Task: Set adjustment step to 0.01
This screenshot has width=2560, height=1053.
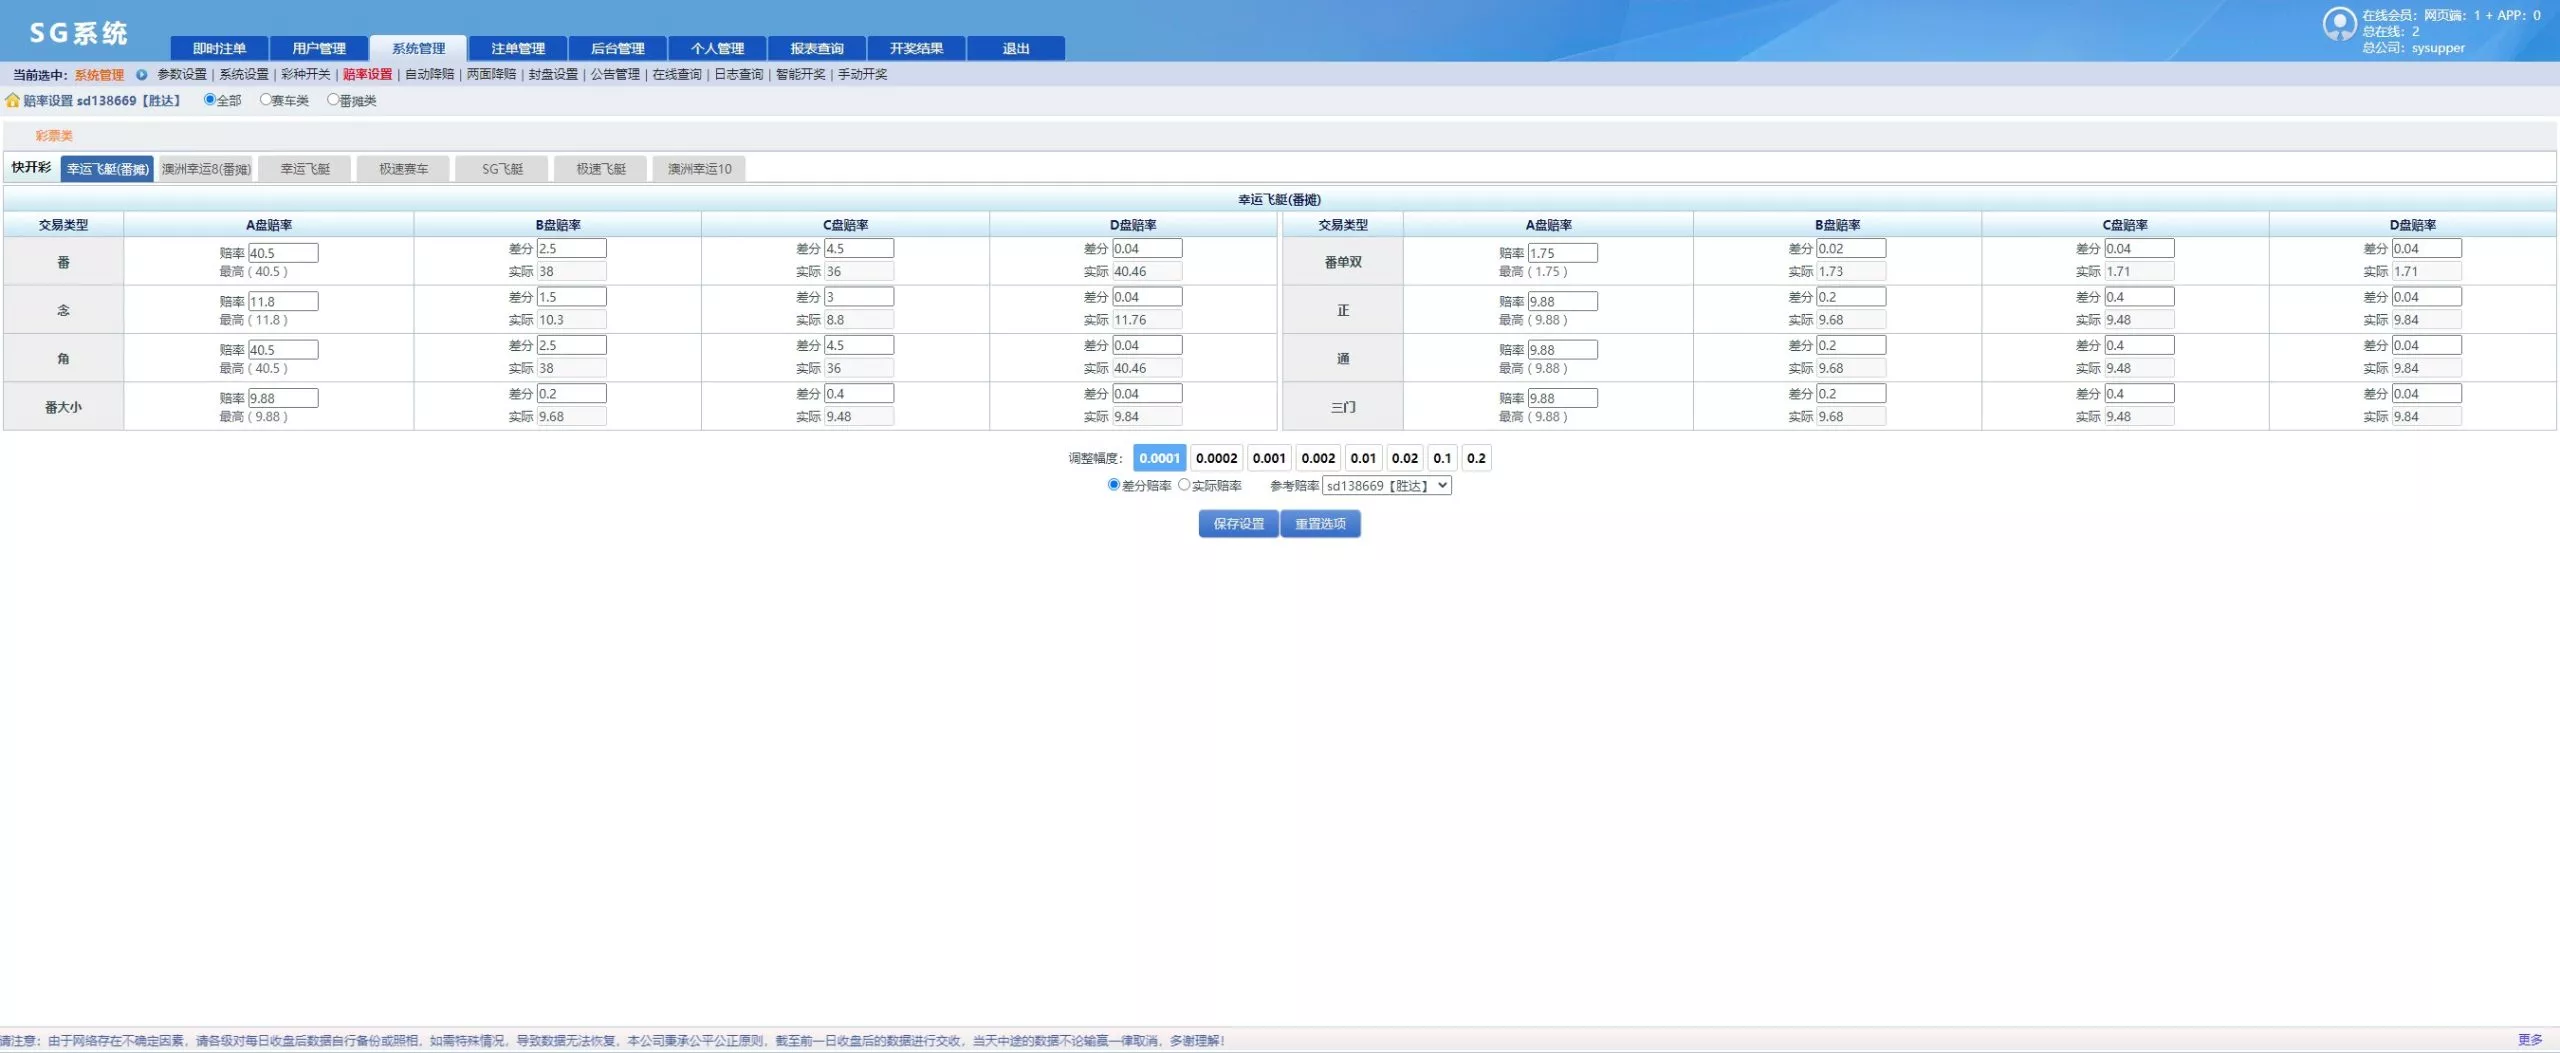Action: 1363,458
